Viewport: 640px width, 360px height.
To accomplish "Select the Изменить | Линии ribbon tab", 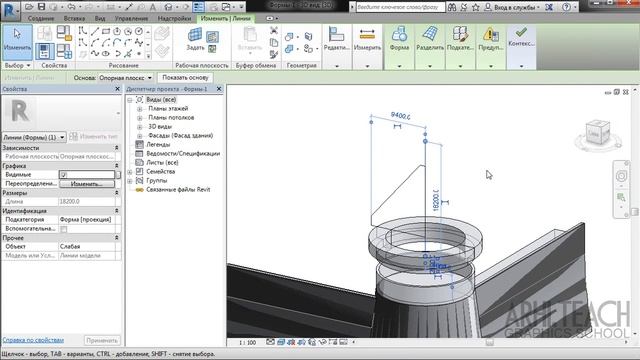I will click(225, 18).
